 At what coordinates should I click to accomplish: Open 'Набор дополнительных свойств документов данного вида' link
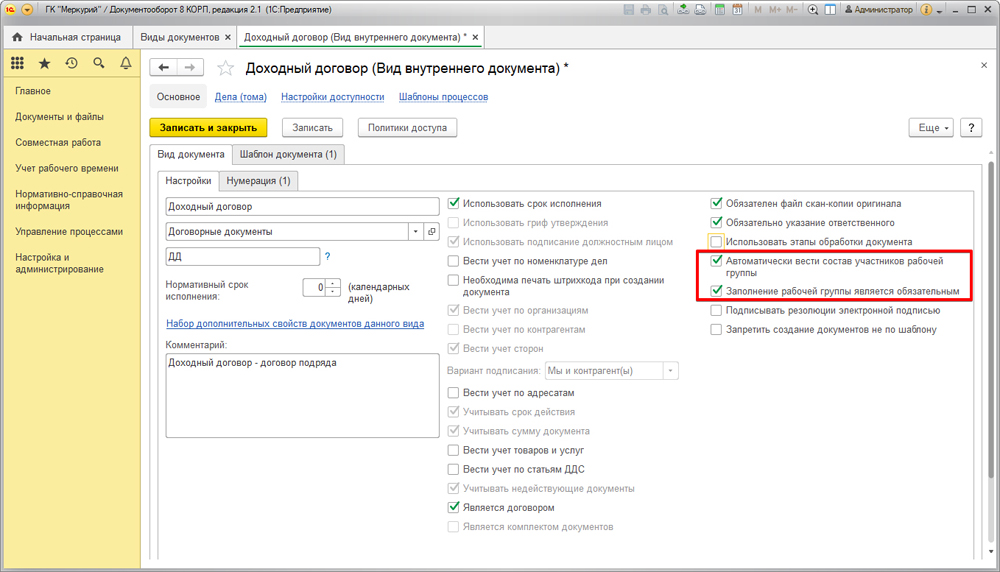coord(294,324)
